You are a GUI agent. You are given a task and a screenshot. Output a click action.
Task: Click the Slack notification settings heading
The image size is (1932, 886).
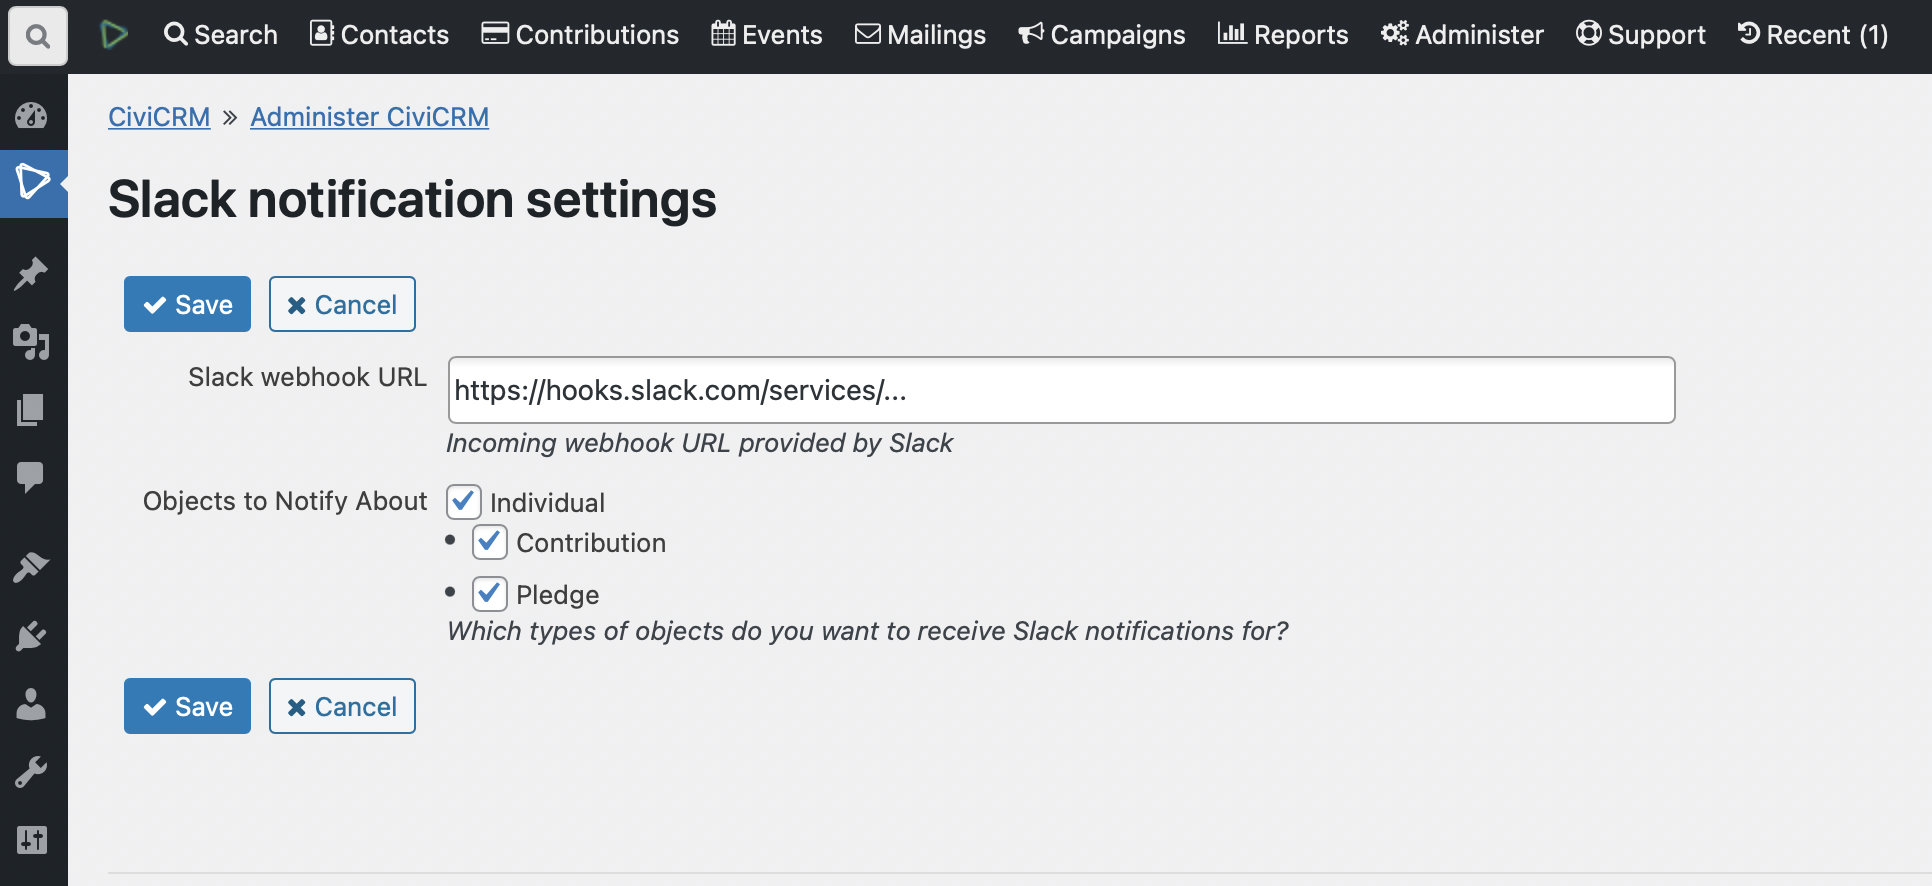412,199
